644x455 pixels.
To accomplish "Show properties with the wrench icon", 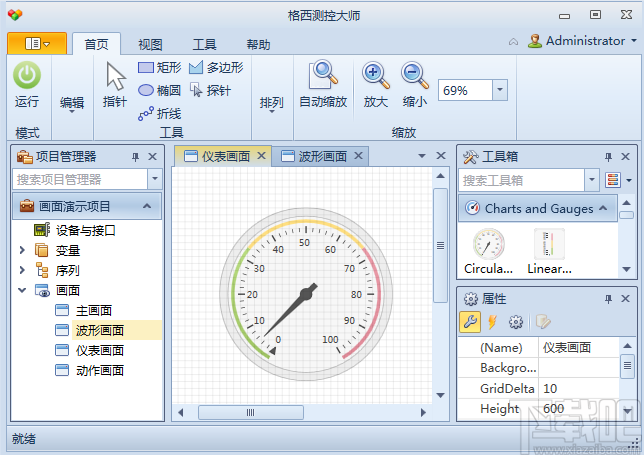I will click(470, 322).
